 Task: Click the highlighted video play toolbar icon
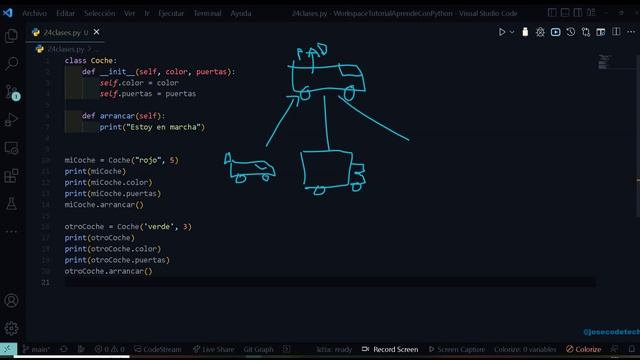pos(556,32)
